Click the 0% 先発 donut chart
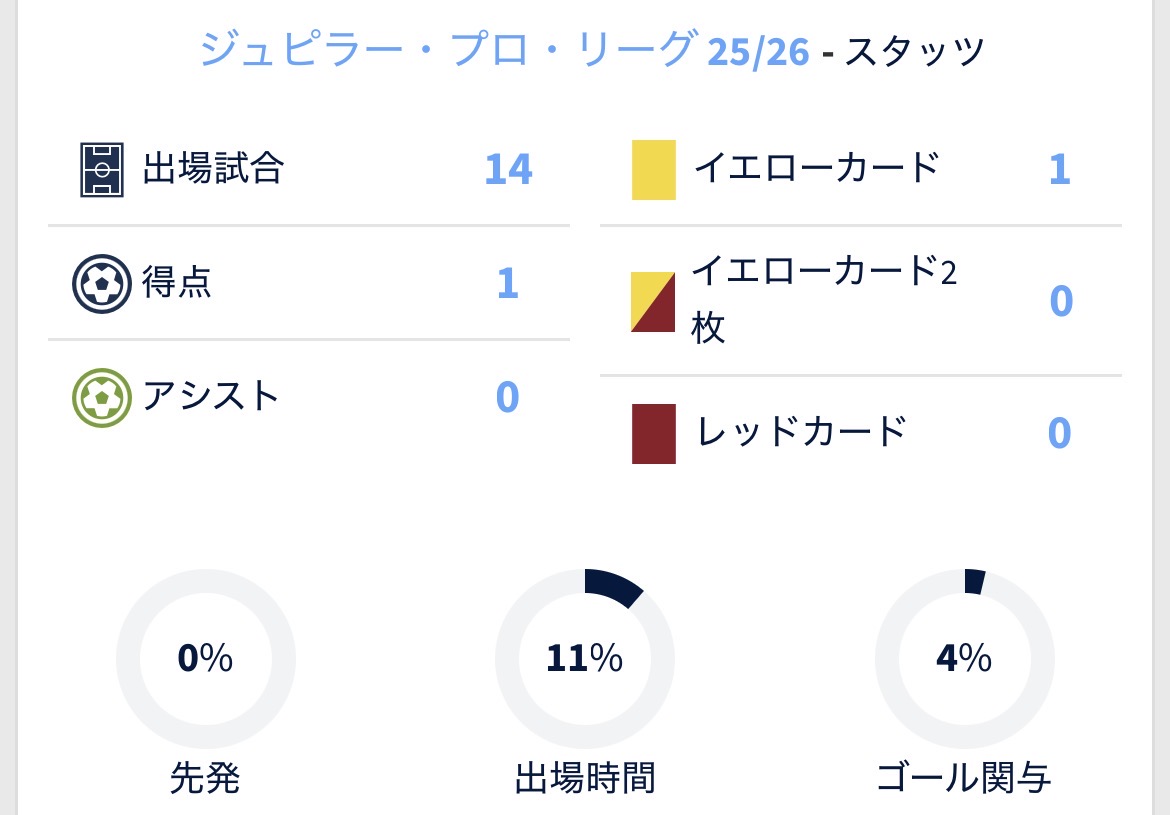This screenshot has width=1170, height=815. (206, 658)
